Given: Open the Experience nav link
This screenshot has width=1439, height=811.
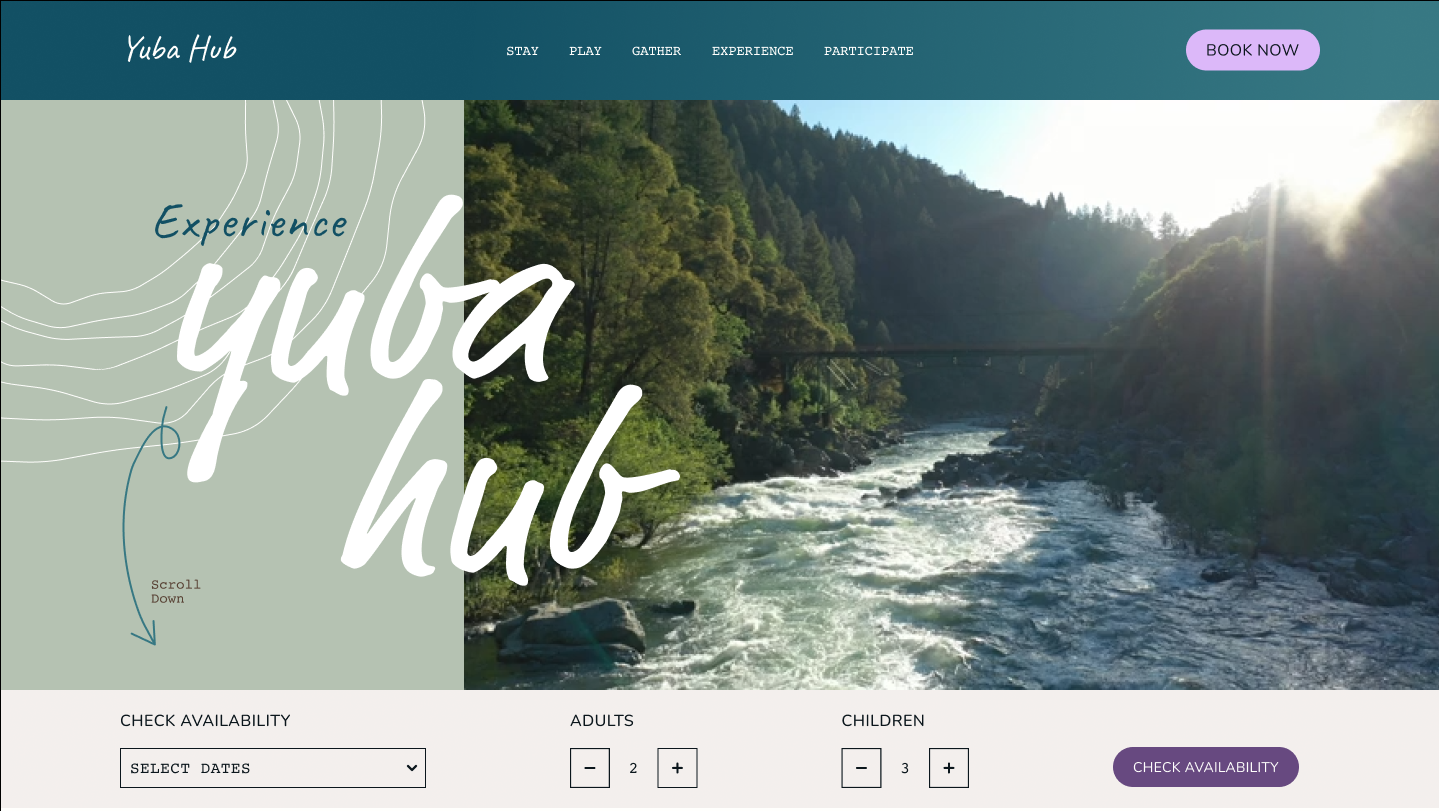Looking at the screenshot, I should click(x=752, y=51).
